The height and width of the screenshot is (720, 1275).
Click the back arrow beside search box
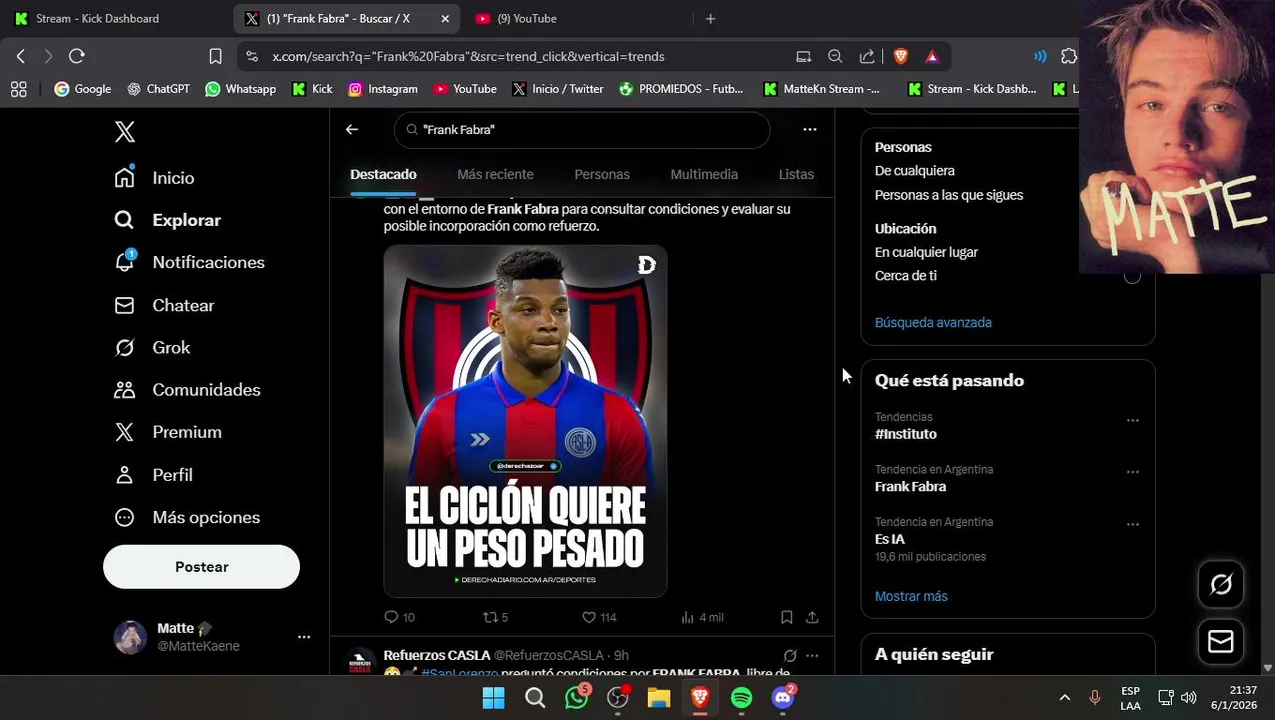(x=352, y=129)
